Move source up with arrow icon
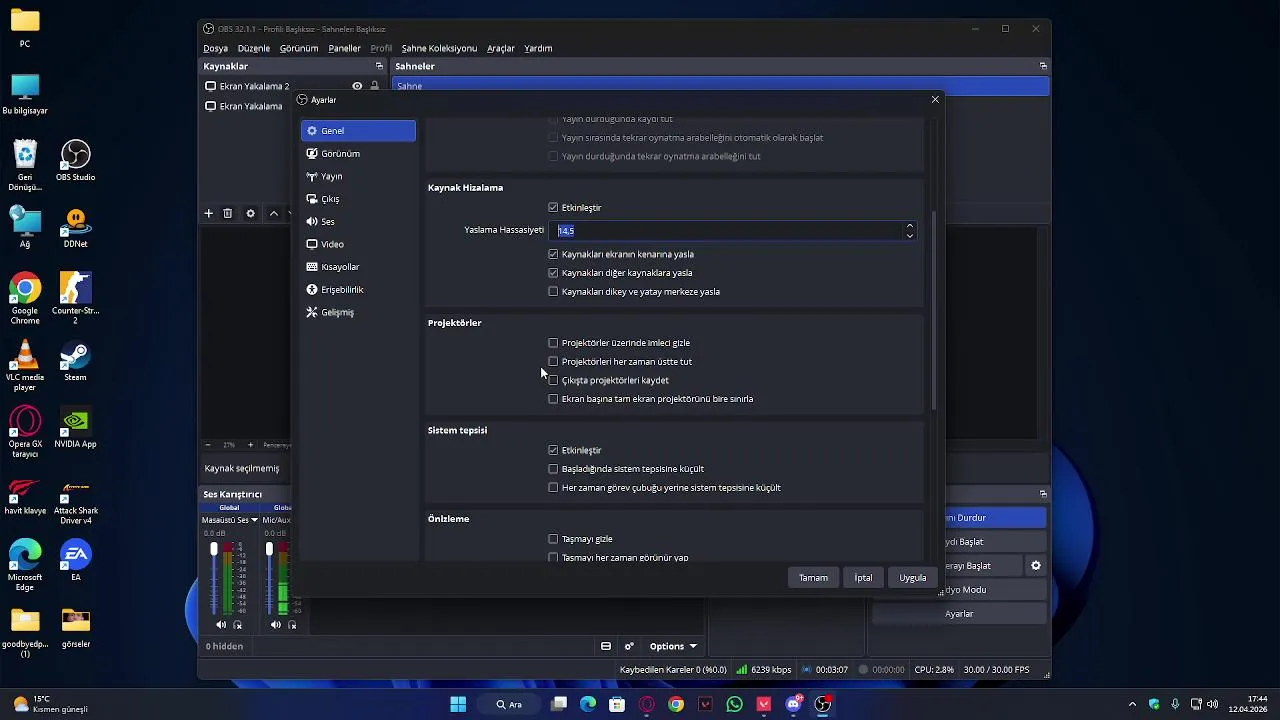The height and width of the screenshot is (720, 1280). point(273,213)
